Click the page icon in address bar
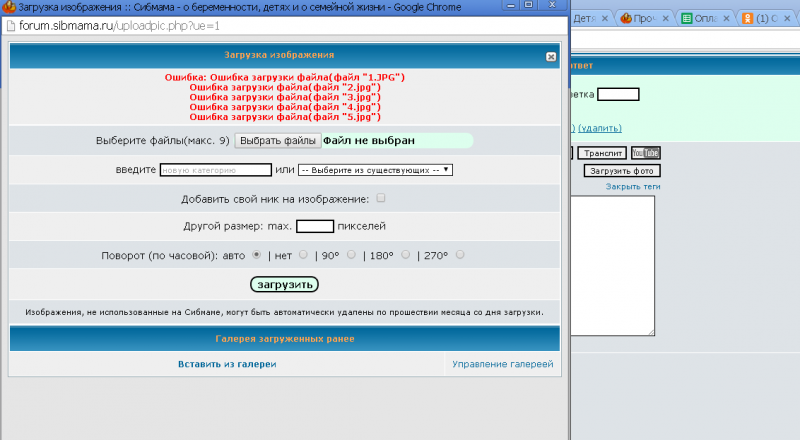 [11, 26]
